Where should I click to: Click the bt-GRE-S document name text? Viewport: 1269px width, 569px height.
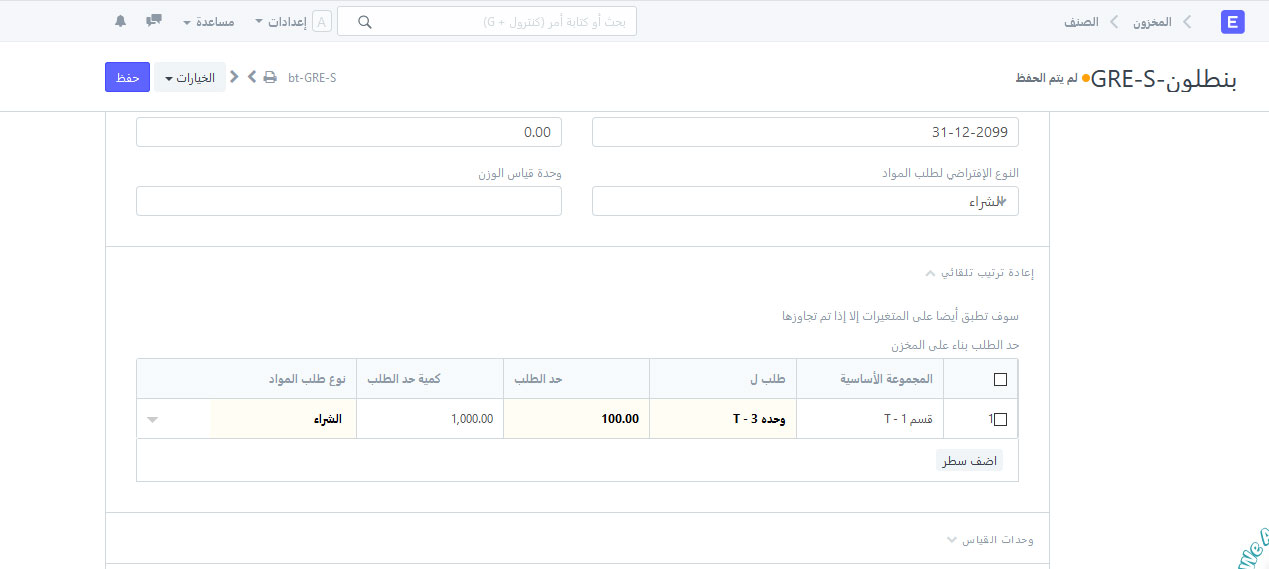tap(312, 77)
